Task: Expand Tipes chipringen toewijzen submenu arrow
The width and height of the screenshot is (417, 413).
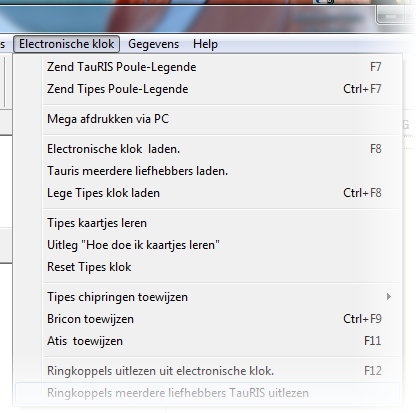Action: click(389, 297)
